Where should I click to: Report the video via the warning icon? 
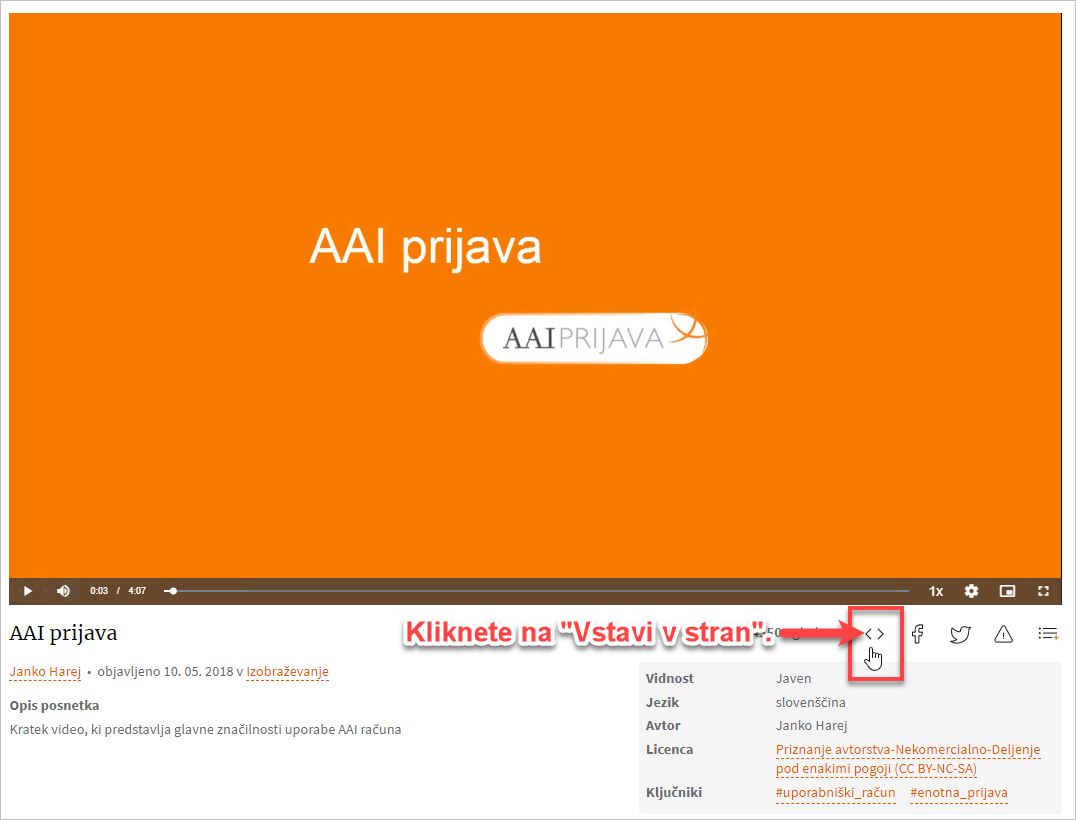coord(1003,635)
